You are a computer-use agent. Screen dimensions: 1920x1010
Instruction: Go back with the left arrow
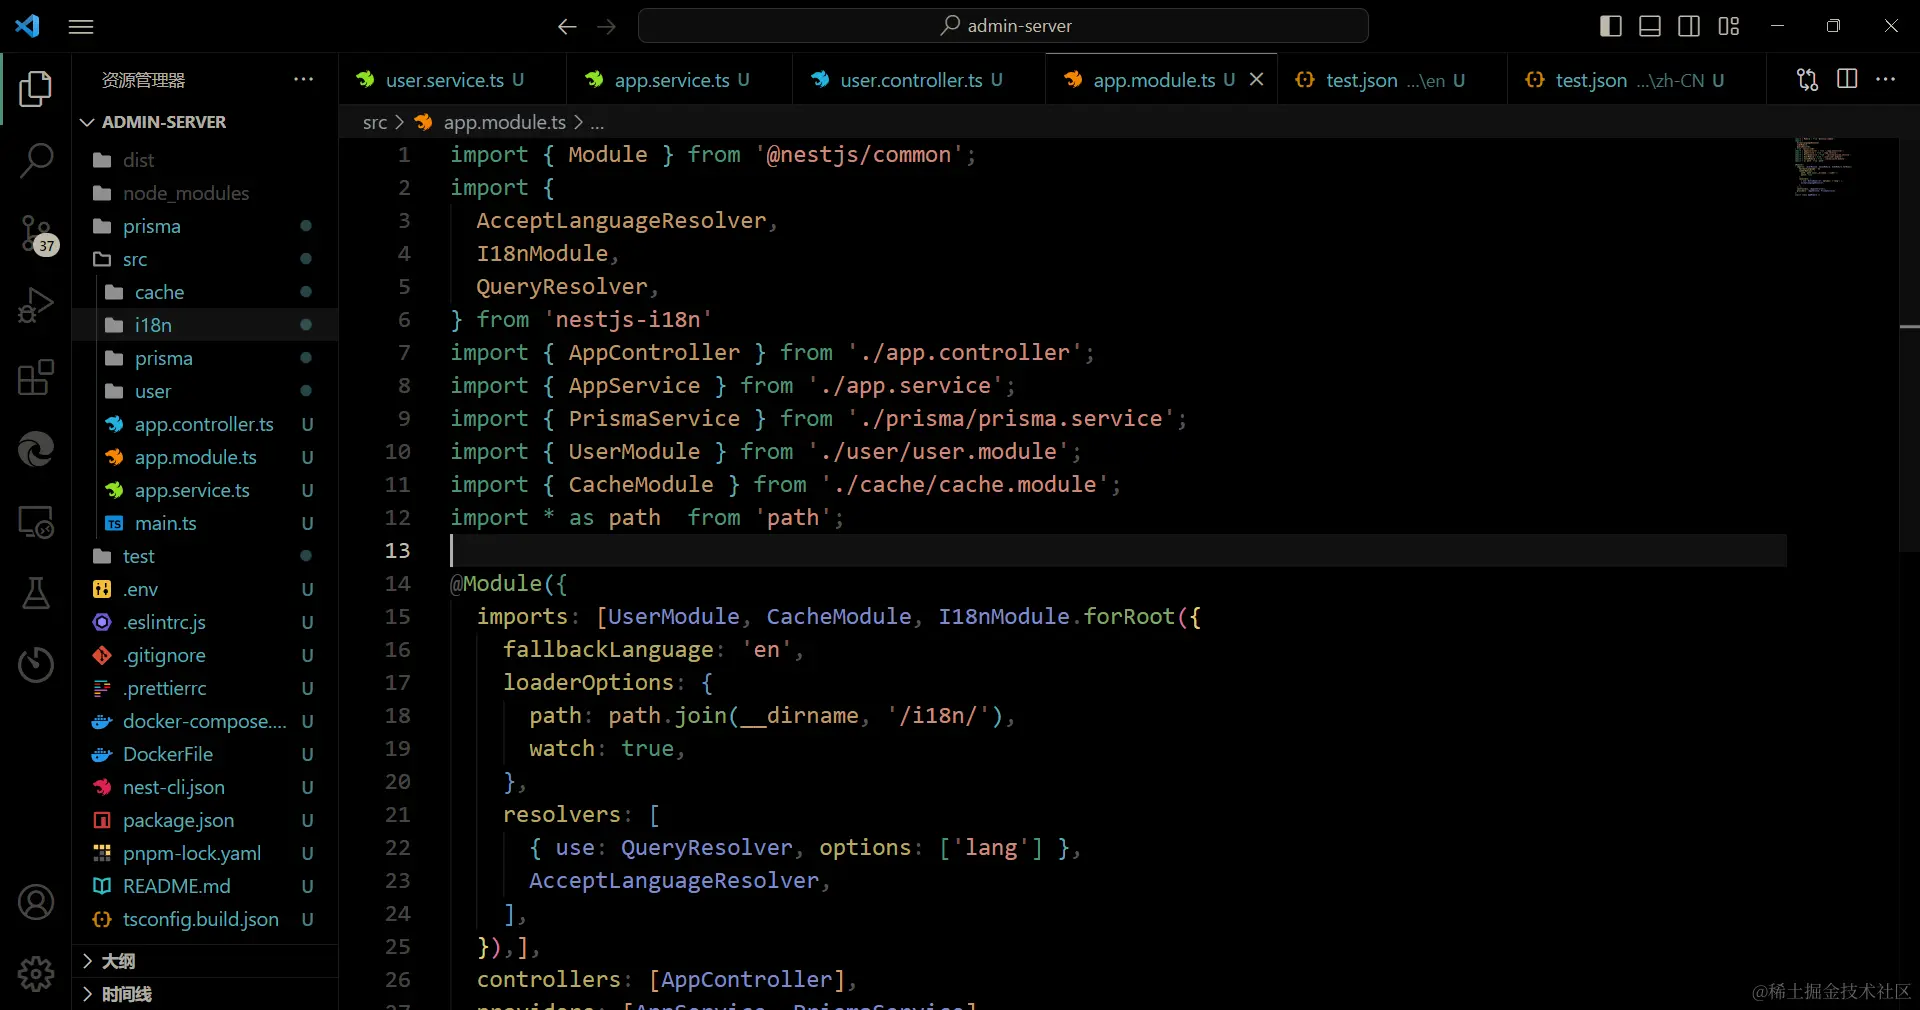coord(567,27)
